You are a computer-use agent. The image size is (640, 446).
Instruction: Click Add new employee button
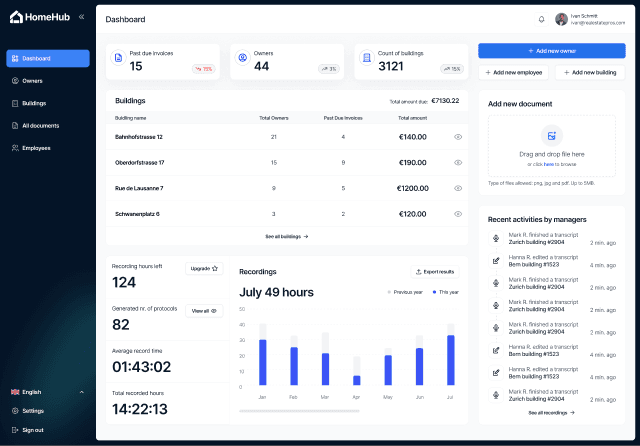click(513, 73)
